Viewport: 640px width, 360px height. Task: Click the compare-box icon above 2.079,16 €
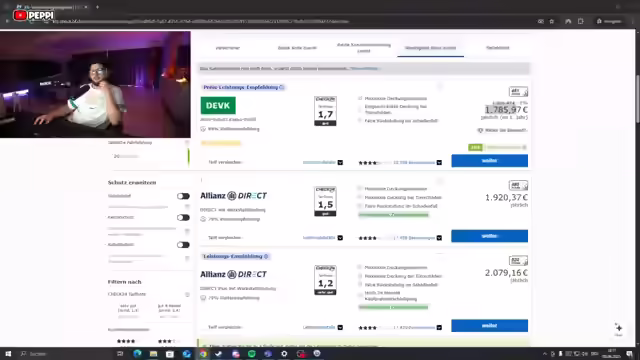coord(518,260)
